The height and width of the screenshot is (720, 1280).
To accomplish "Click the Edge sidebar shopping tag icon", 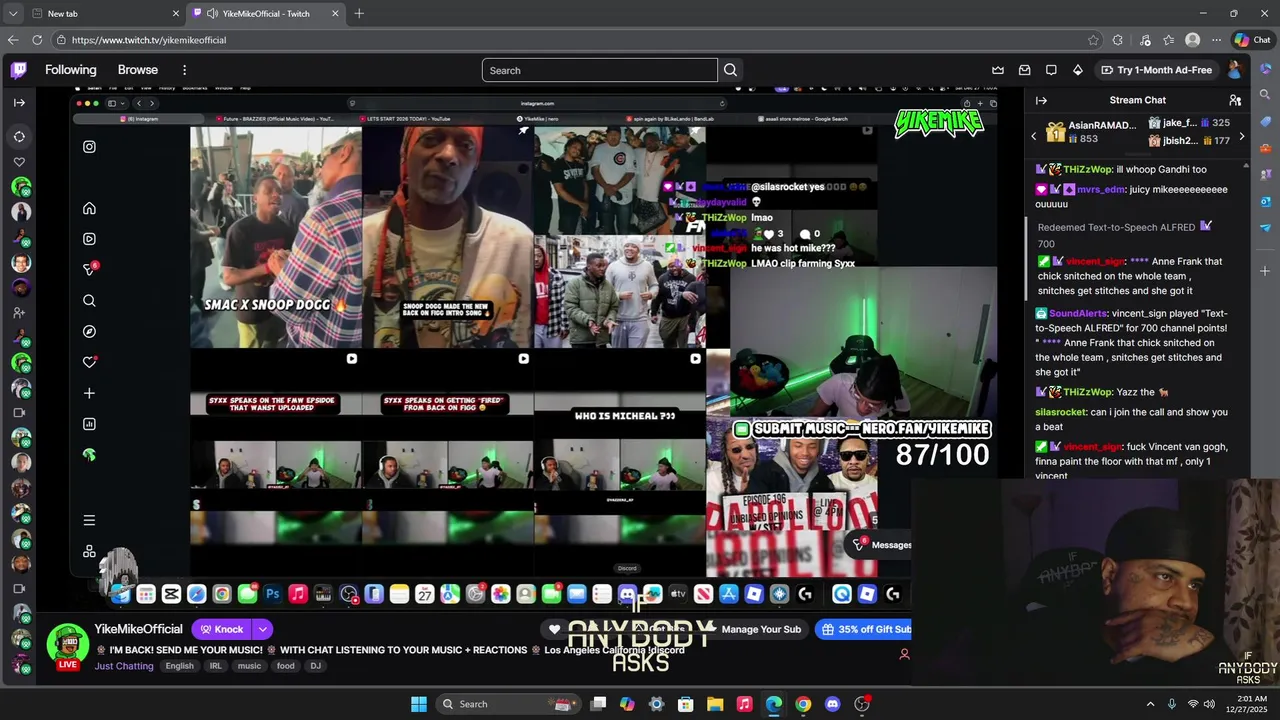I will [1265, 121].
